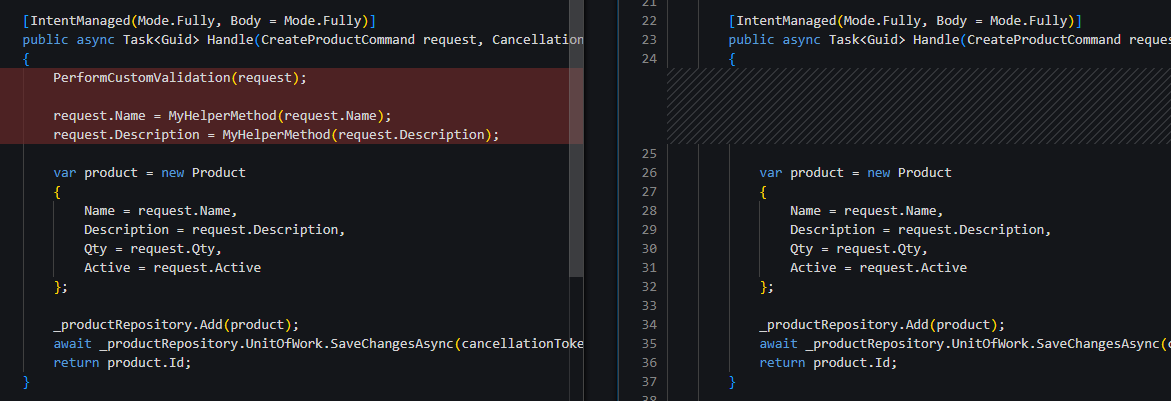Click the IntentManaged attribute in left pane
The height and width of the screenshot is (401, 1171).
(x=199, y=21)
